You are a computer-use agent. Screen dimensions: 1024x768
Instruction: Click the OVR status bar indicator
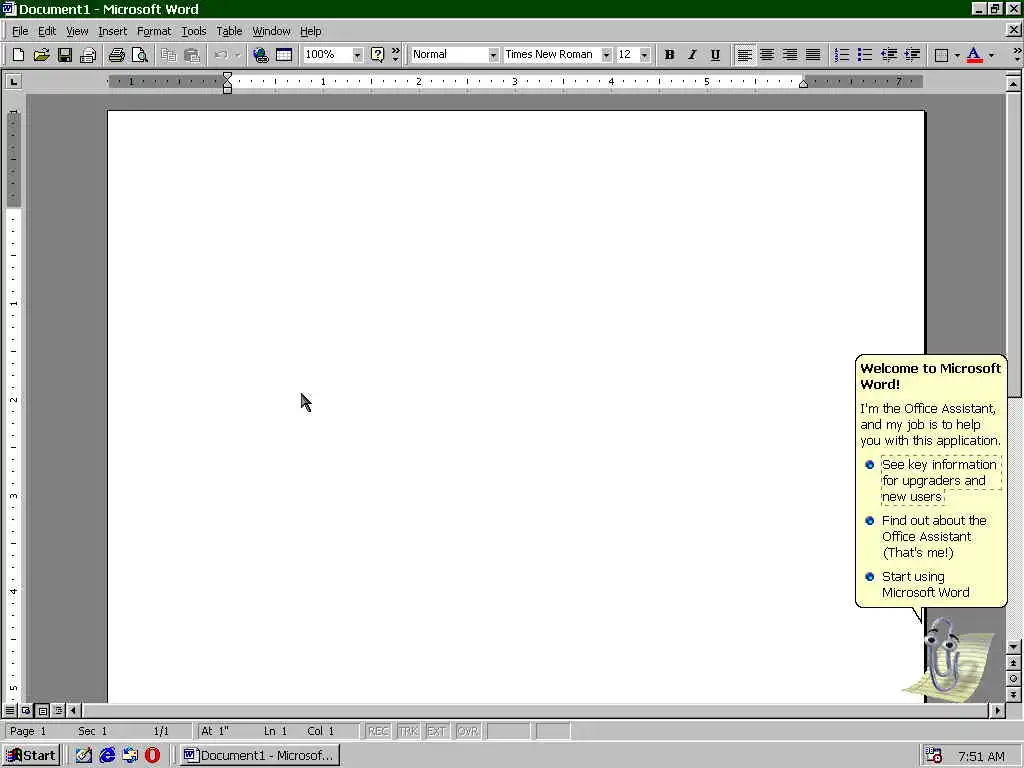(468, 731)
